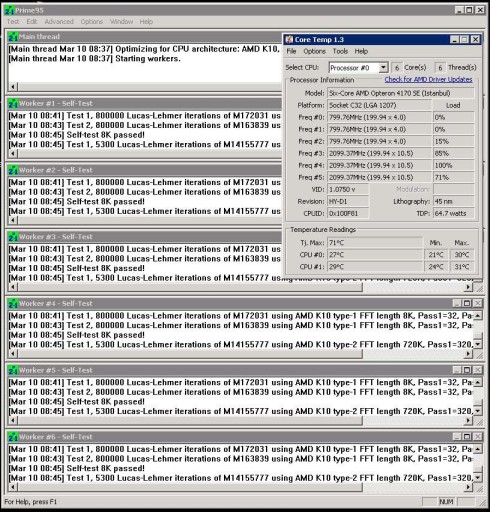
Task: Click the Worker #5 Self-Test window icon
Action: (x=13, y=370)
